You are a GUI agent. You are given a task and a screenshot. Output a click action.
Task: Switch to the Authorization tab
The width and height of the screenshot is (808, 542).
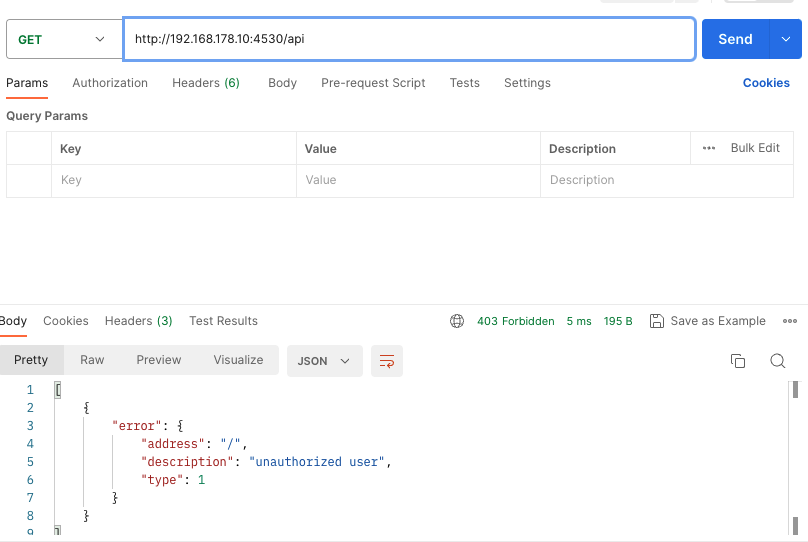tap(110, 83)
